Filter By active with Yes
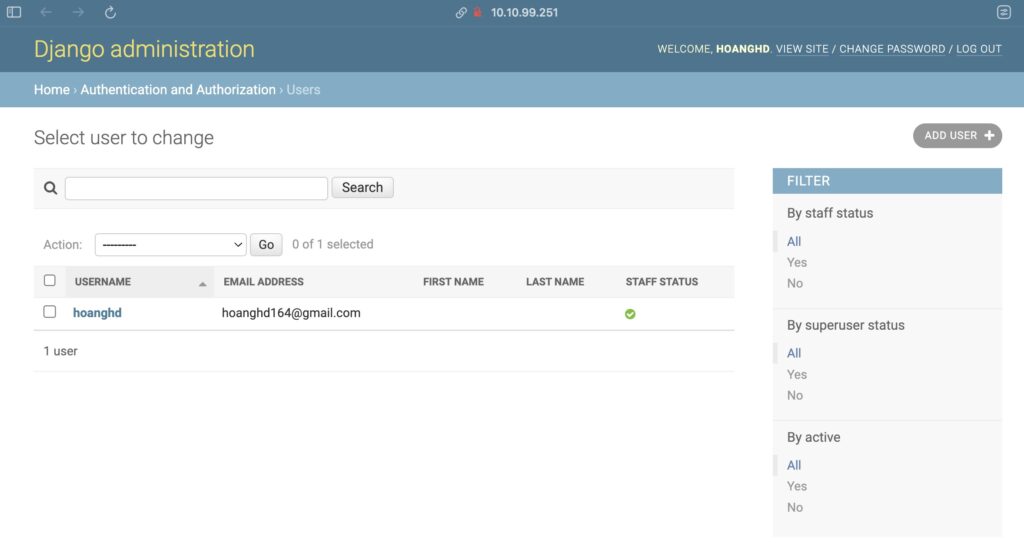 click(797, 486)
